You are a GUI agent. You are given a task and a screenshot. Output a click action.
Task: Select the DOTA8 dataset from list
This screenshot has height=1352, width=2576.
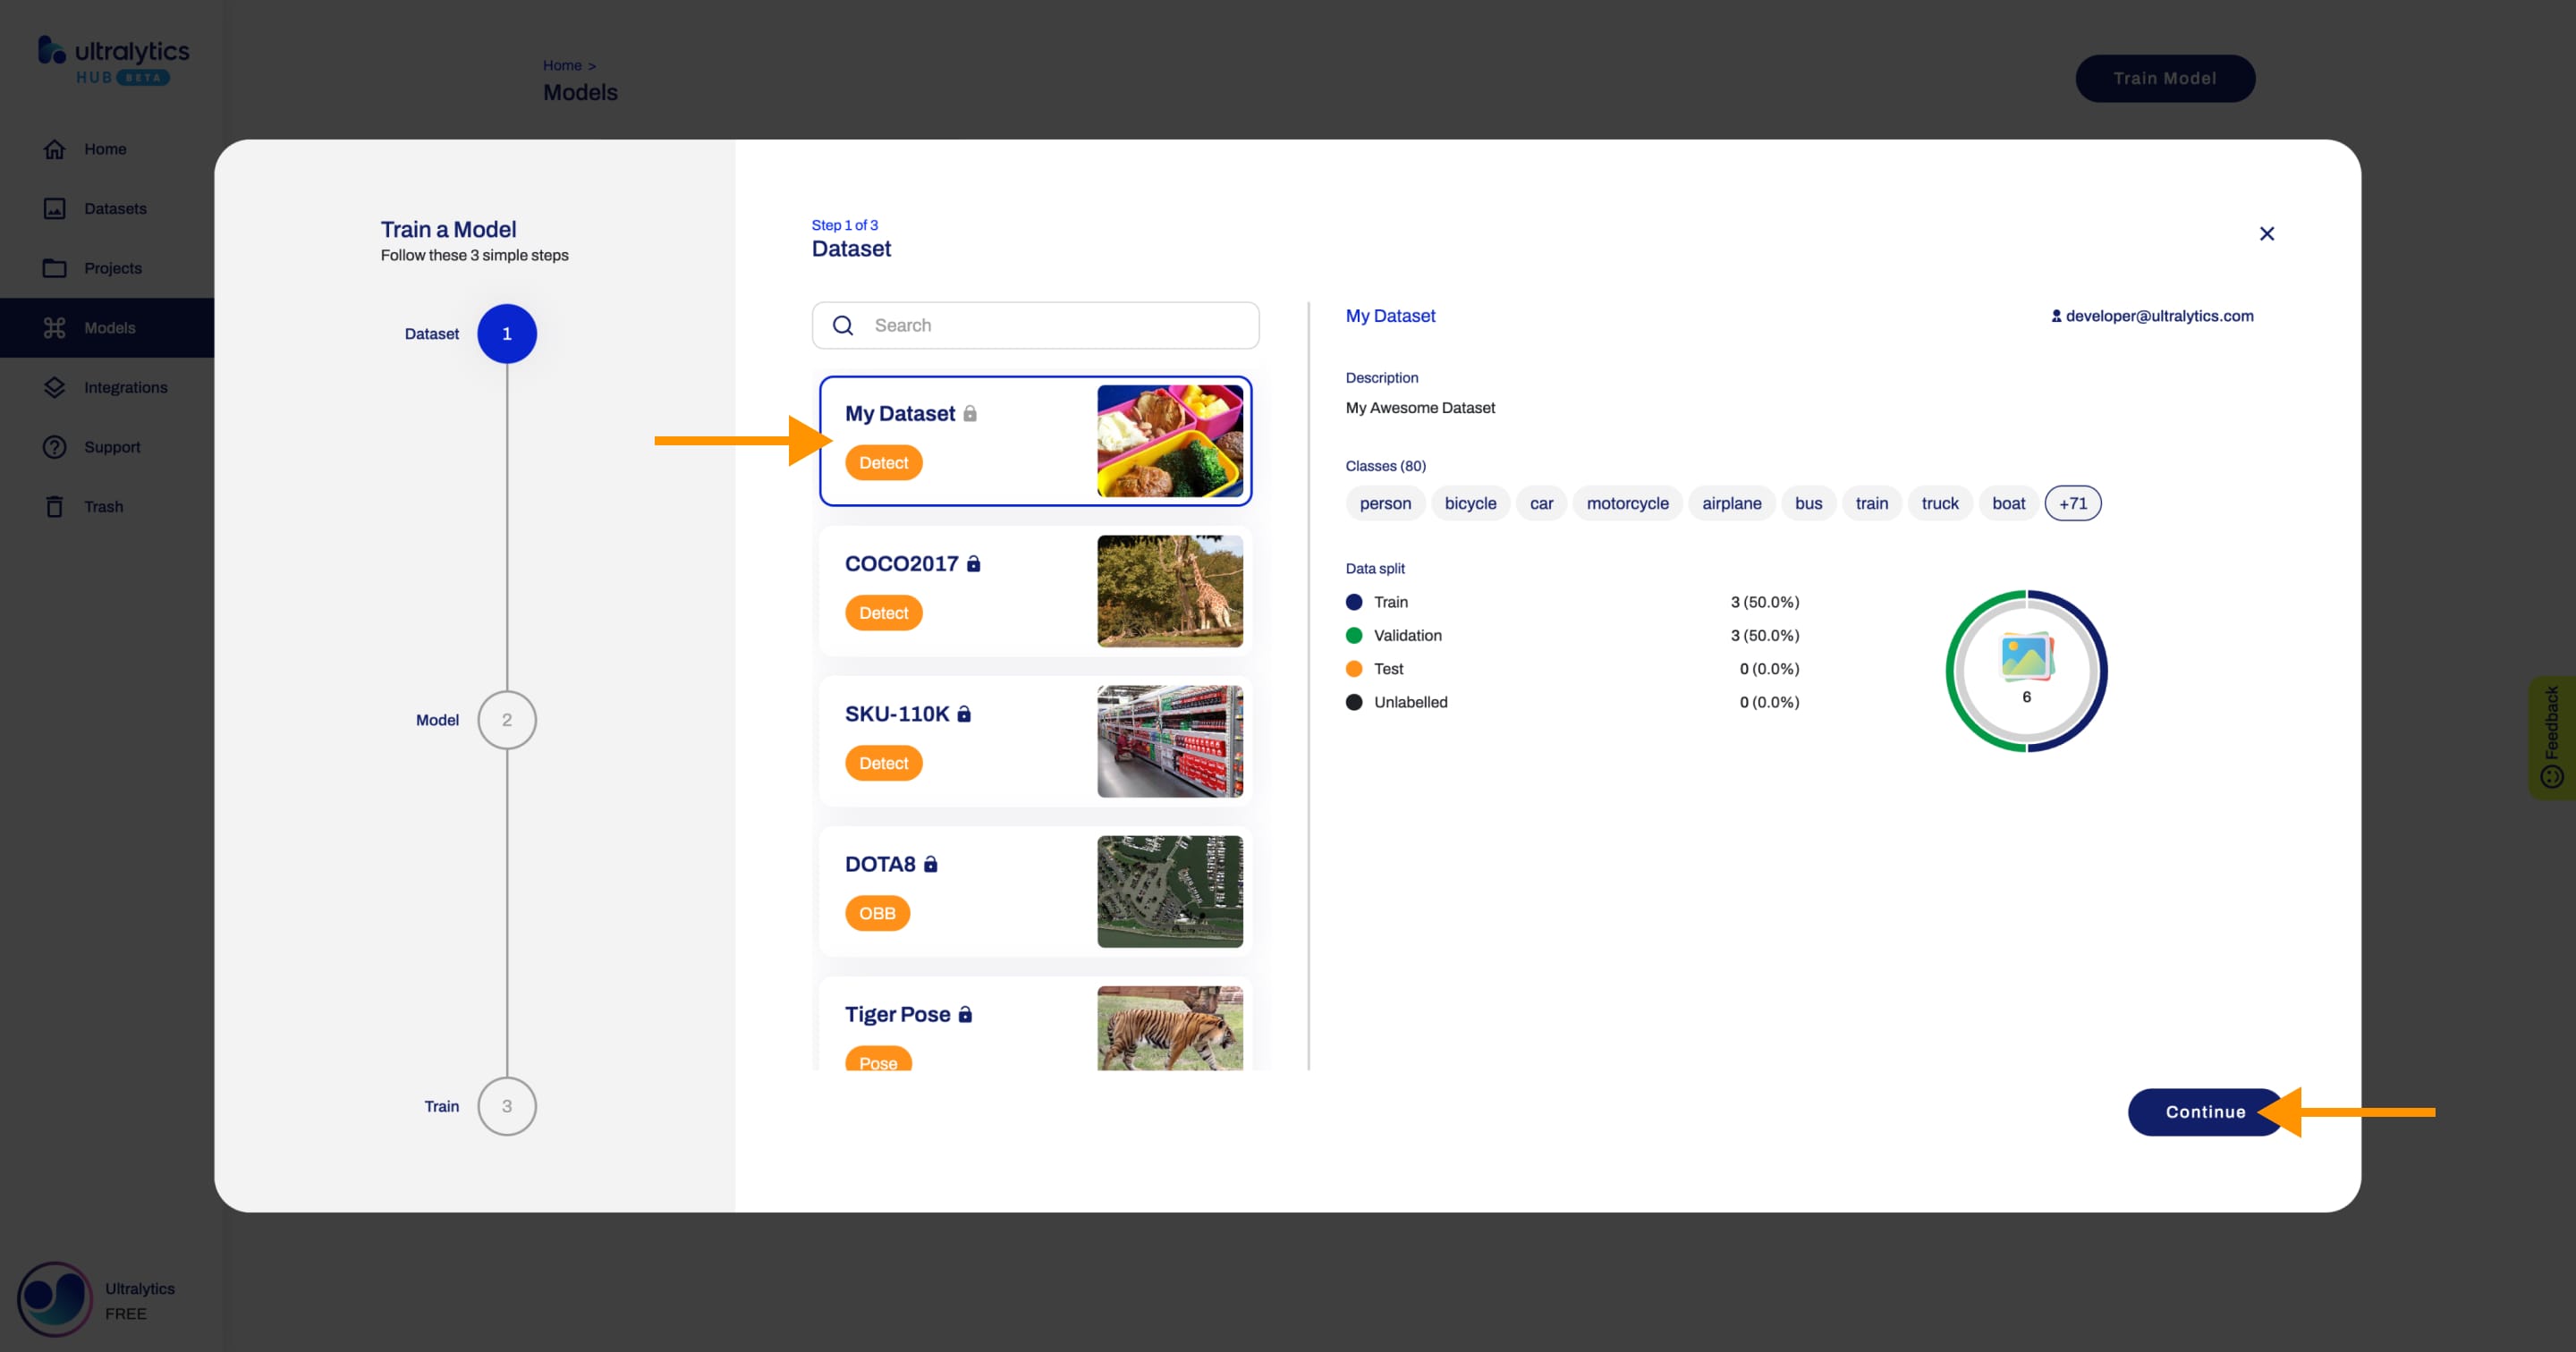point(1034,887)
